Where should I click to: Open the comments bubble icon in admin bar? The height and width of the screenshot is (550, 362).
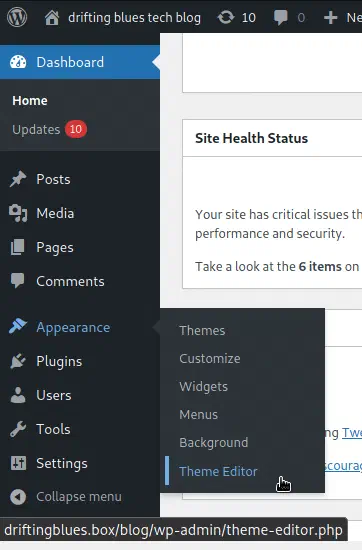click(x=281, y=17)
